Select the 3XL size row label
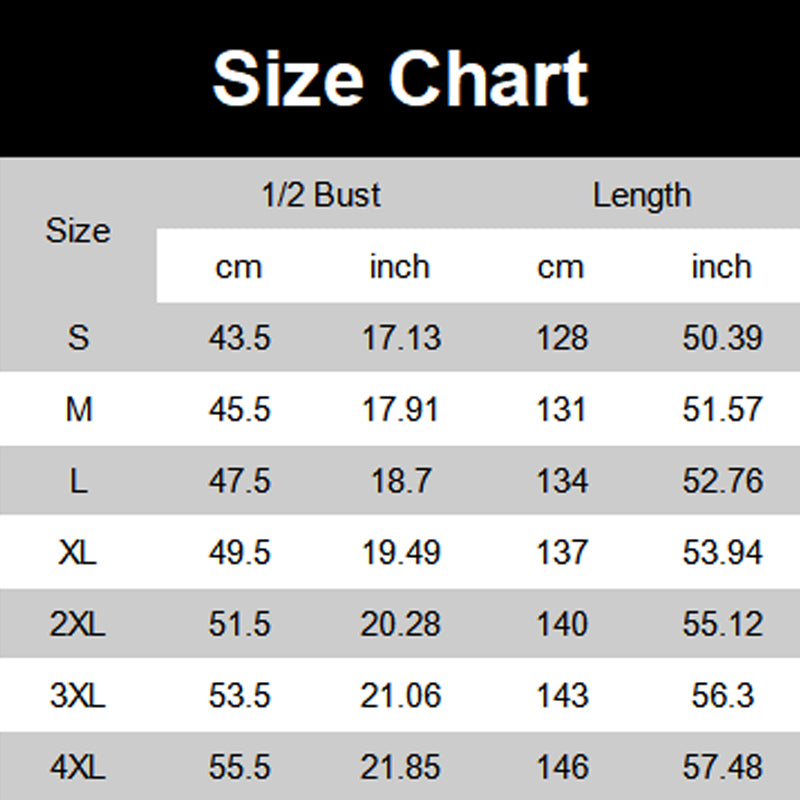The height and width of the screenshot is (800, 800). click(x=78, y=695)
